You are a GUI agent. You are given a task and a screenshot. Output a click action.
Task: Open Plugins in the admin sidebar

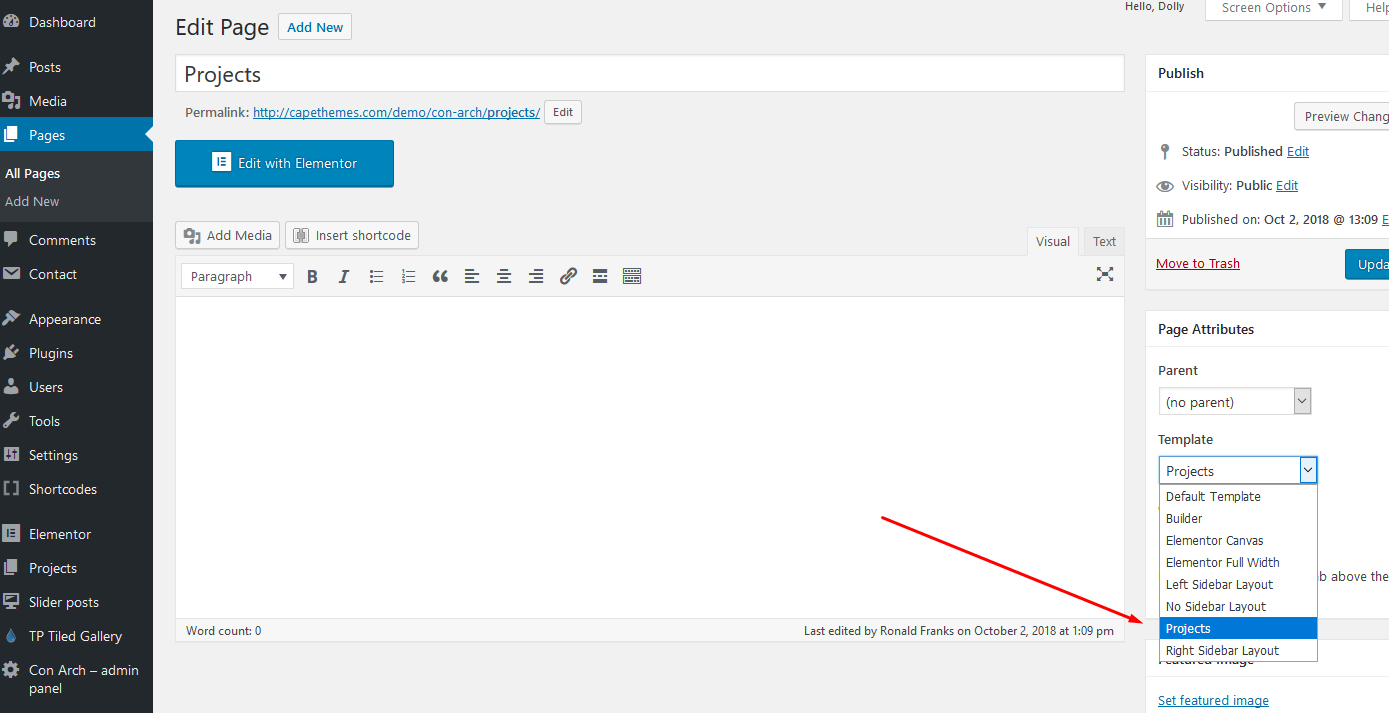(51, 353)
